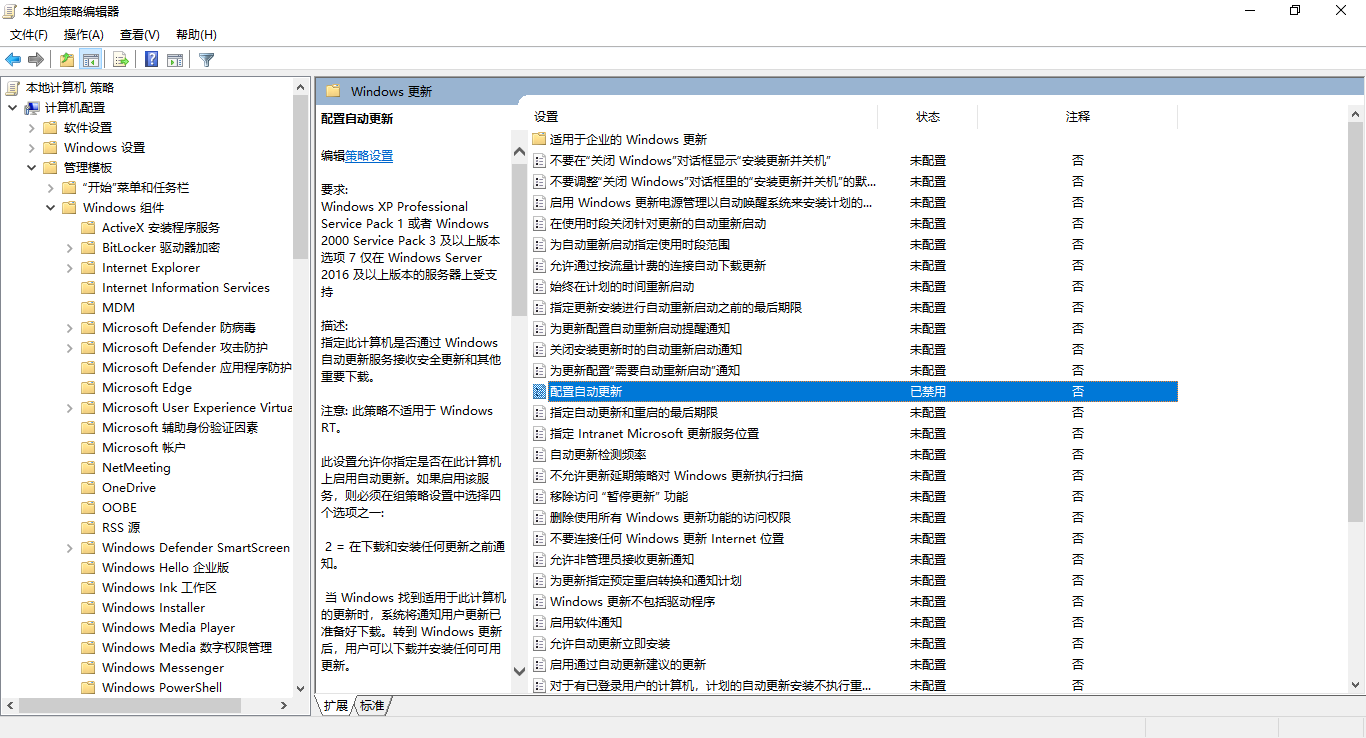Select Windows Messenger in tree
The height and width of the screenshot is (738, 1366).
point(163,668)
